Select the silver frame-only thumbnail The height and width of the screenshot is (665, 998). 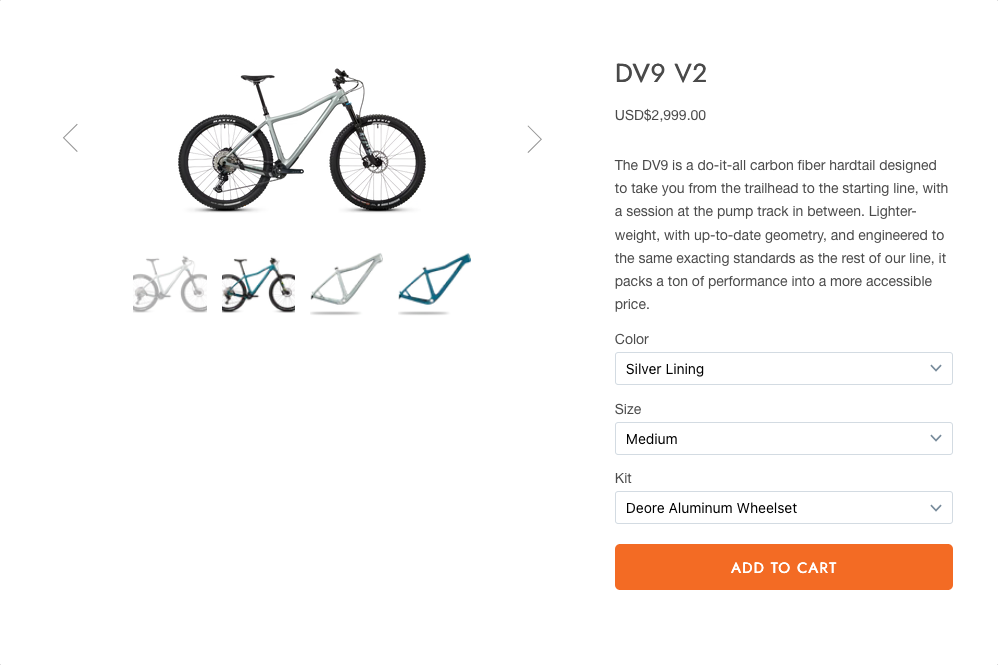click(346, 284)
